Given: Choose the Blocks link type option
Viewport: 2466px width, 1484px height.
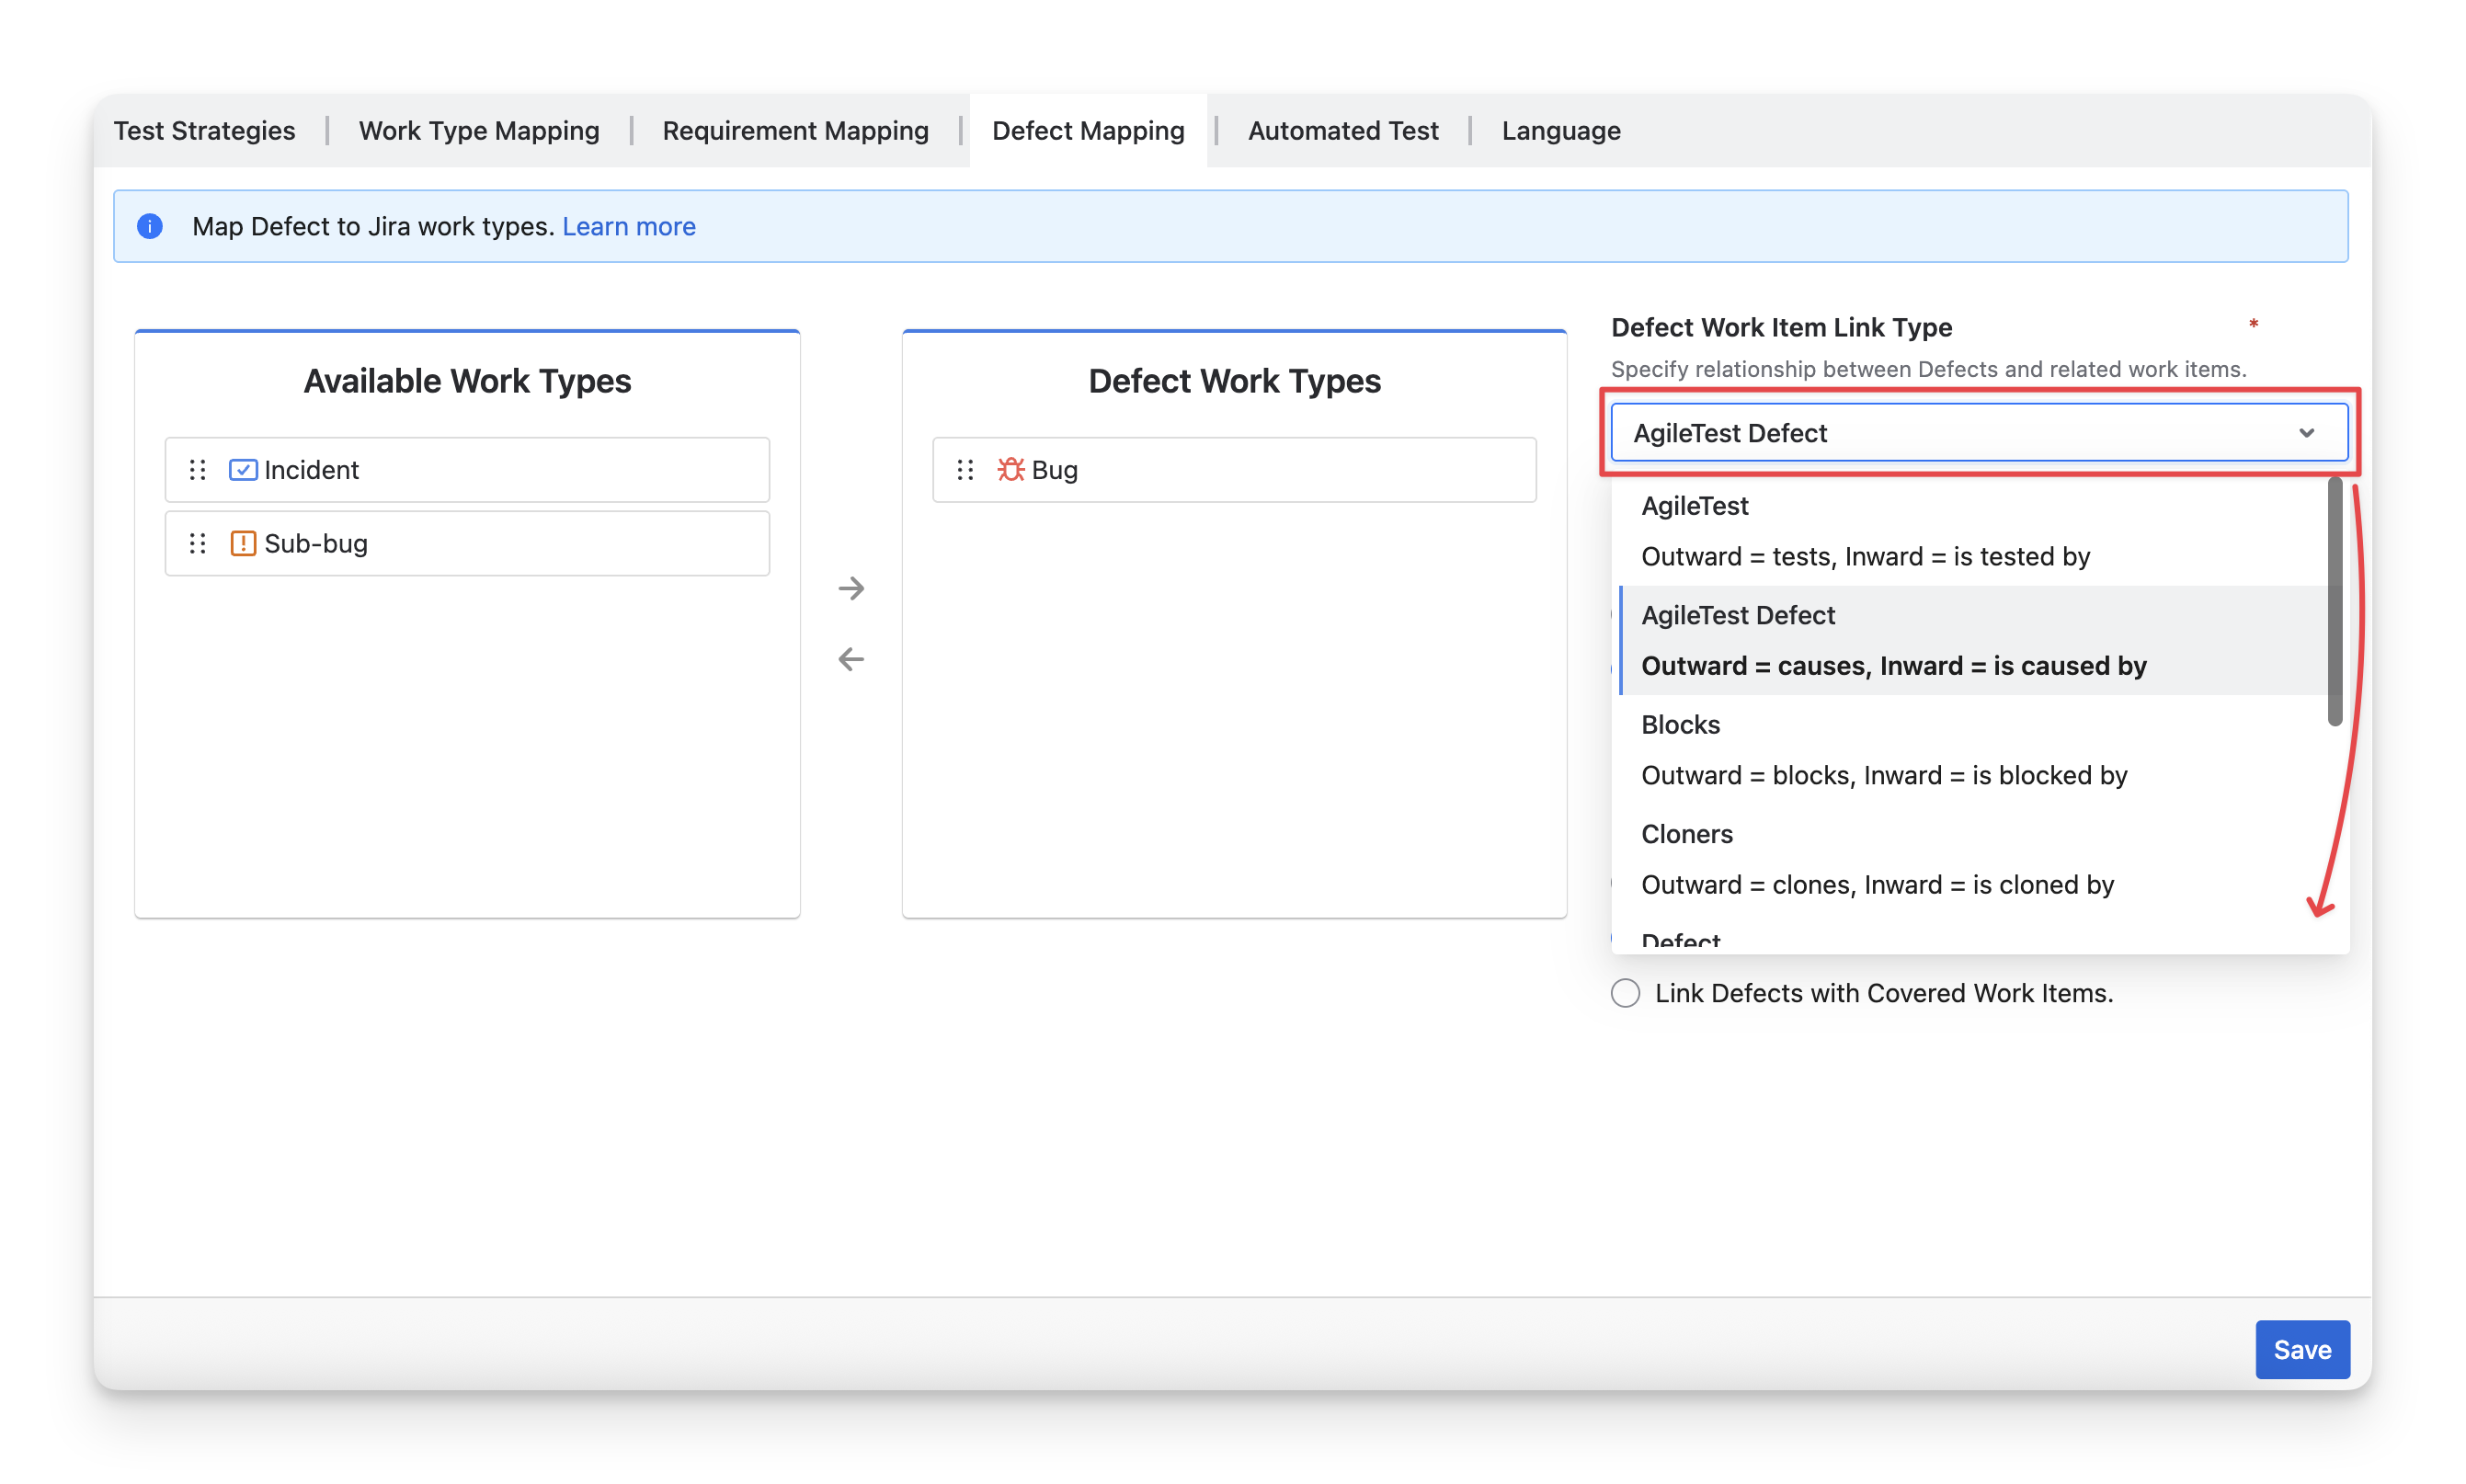Looking at the screenshot, I should click(1884, 749).
